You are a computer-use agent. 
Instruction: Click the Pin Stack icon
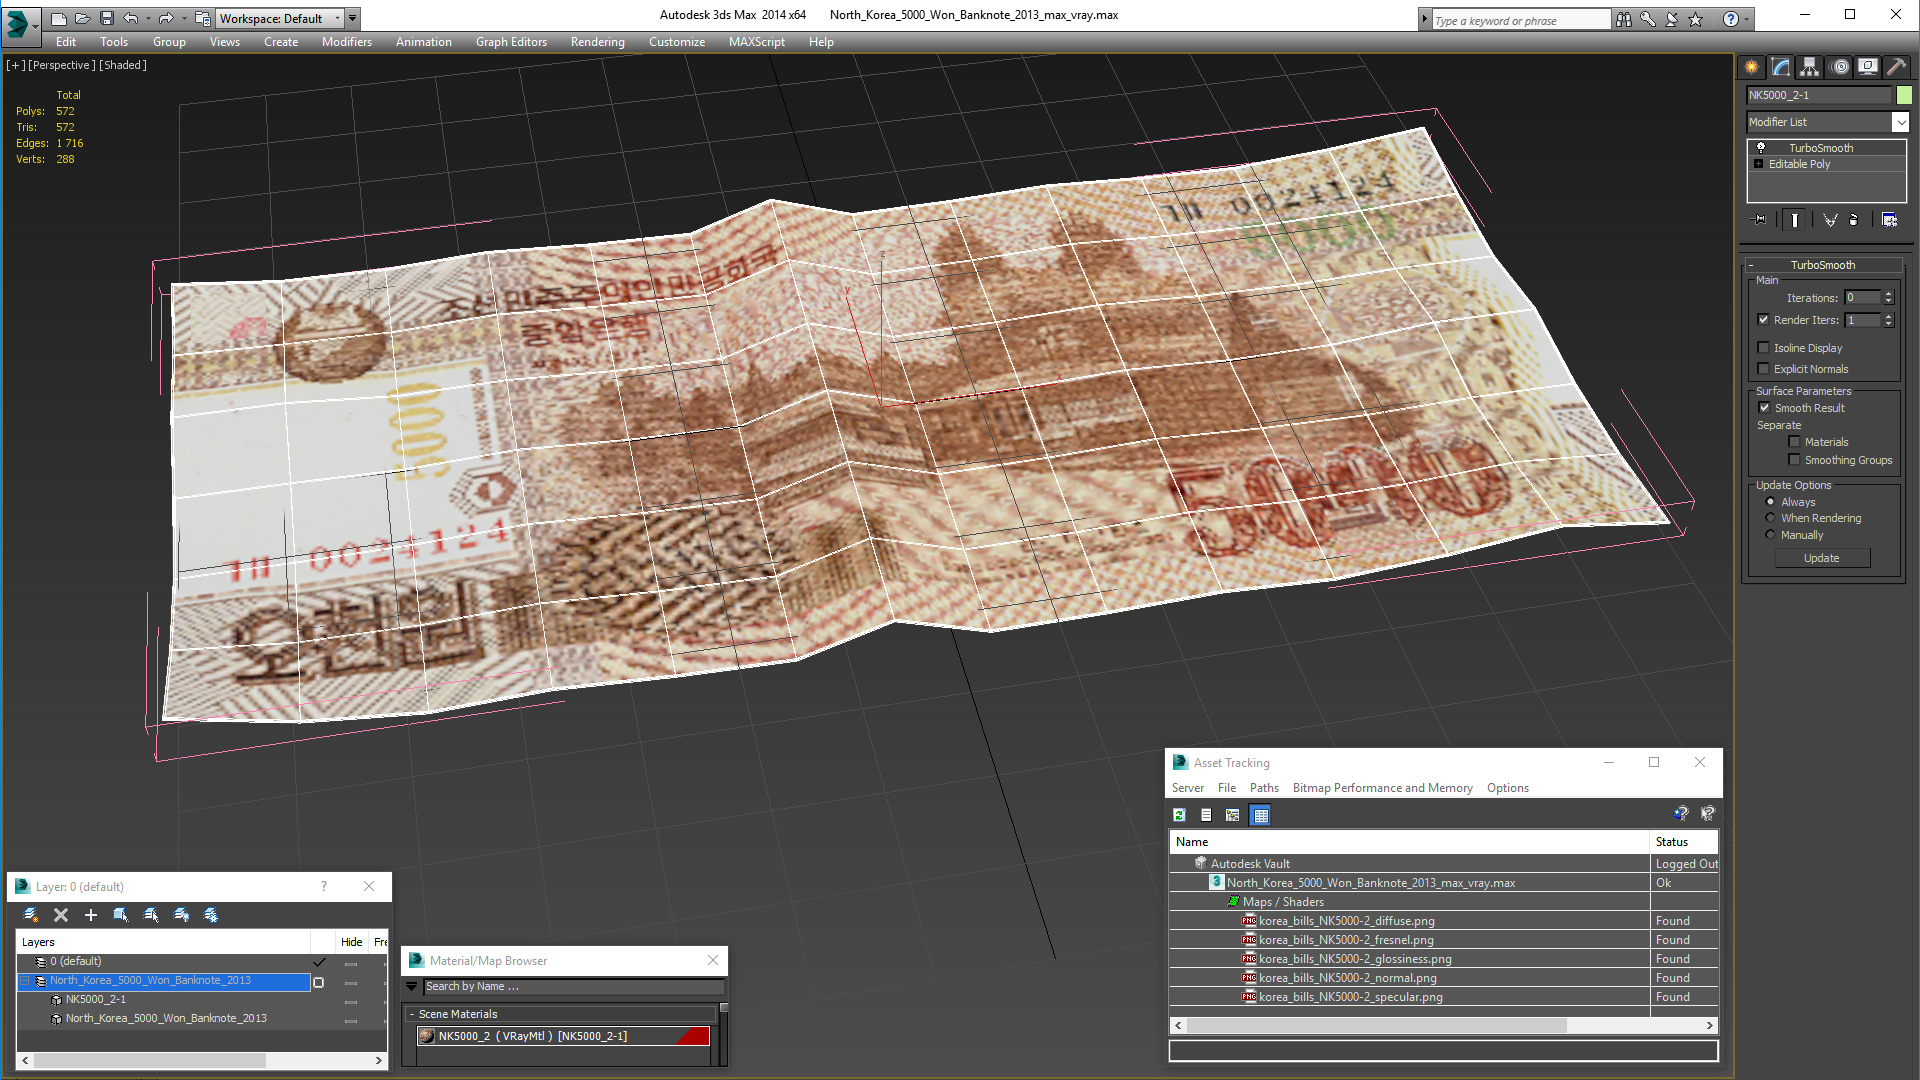[x=1760, y=220]
